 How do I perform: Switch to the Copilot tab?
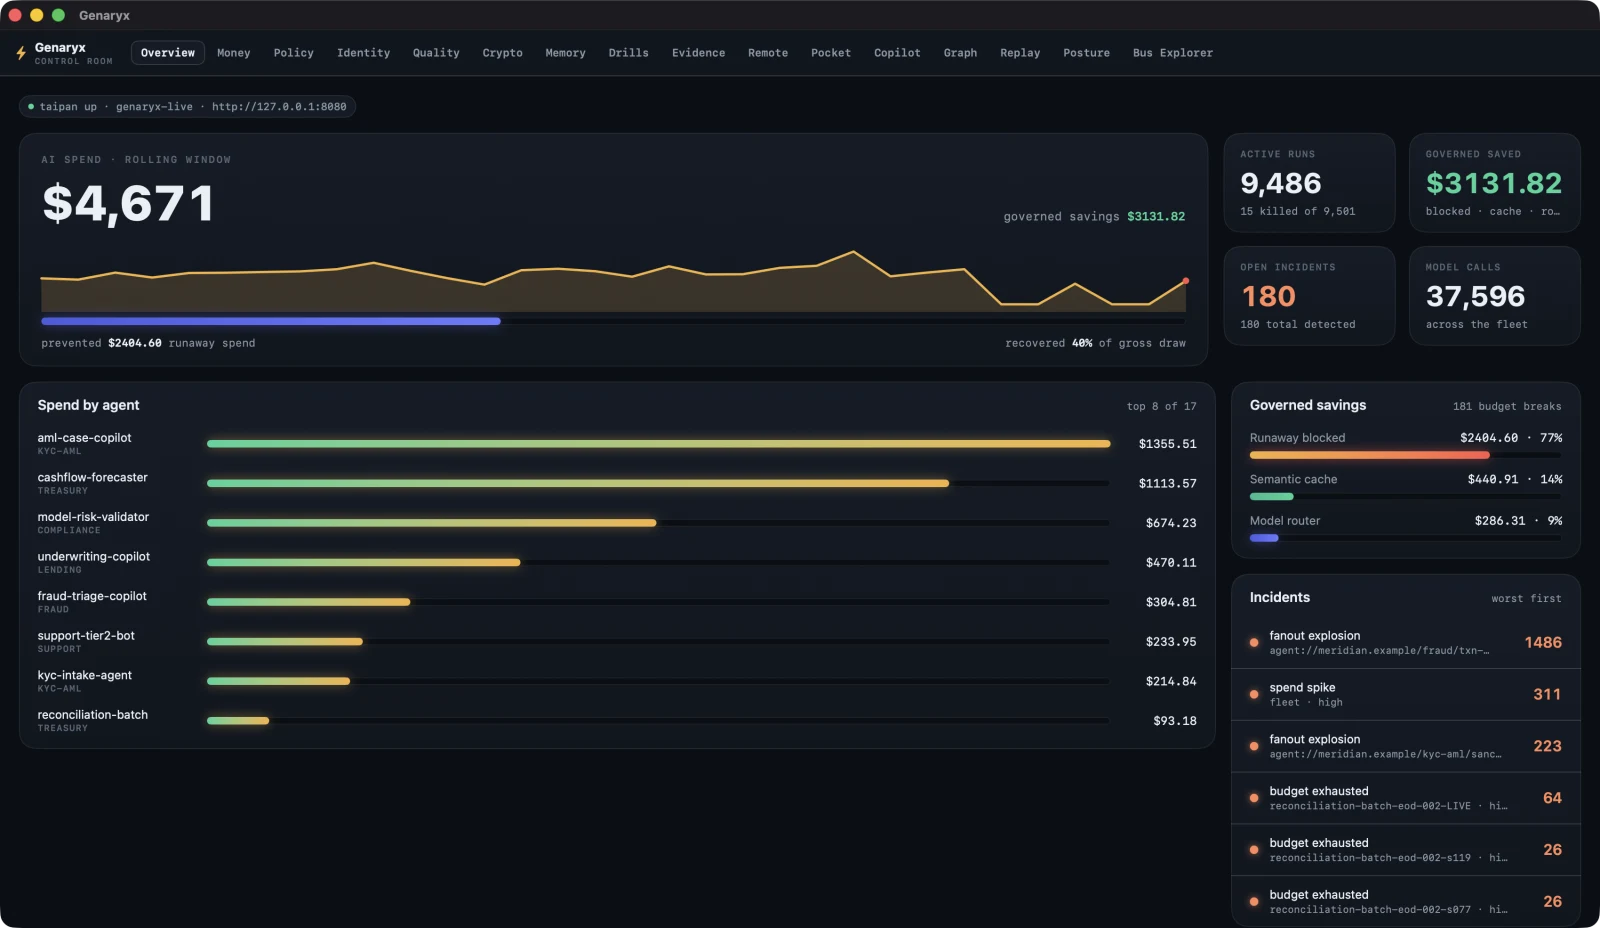click(x=898, y=53)
